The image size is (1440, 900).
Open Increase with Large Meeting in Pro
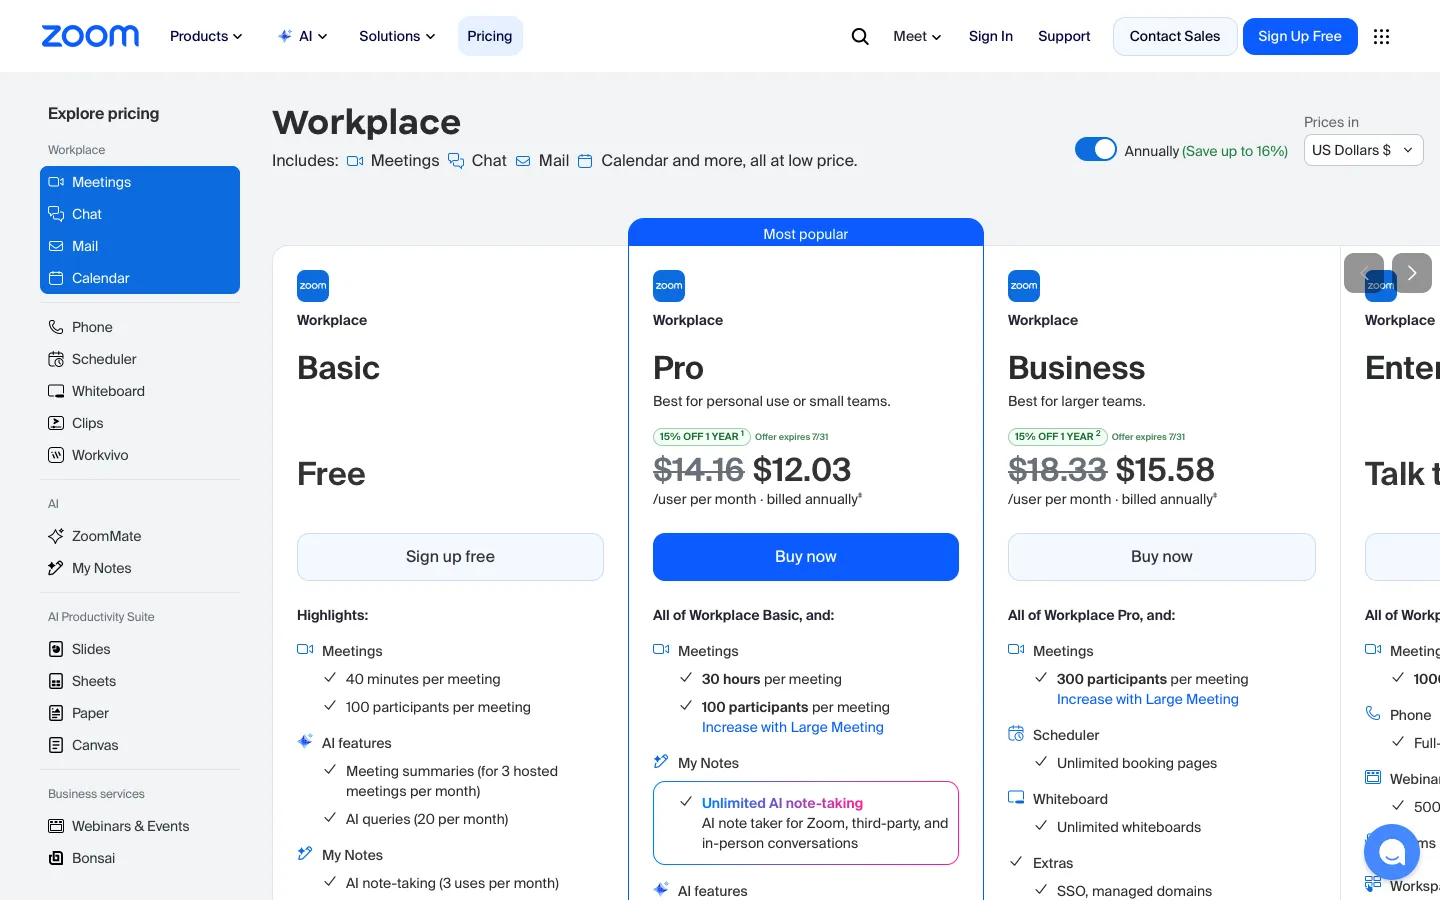coord(793,727)
